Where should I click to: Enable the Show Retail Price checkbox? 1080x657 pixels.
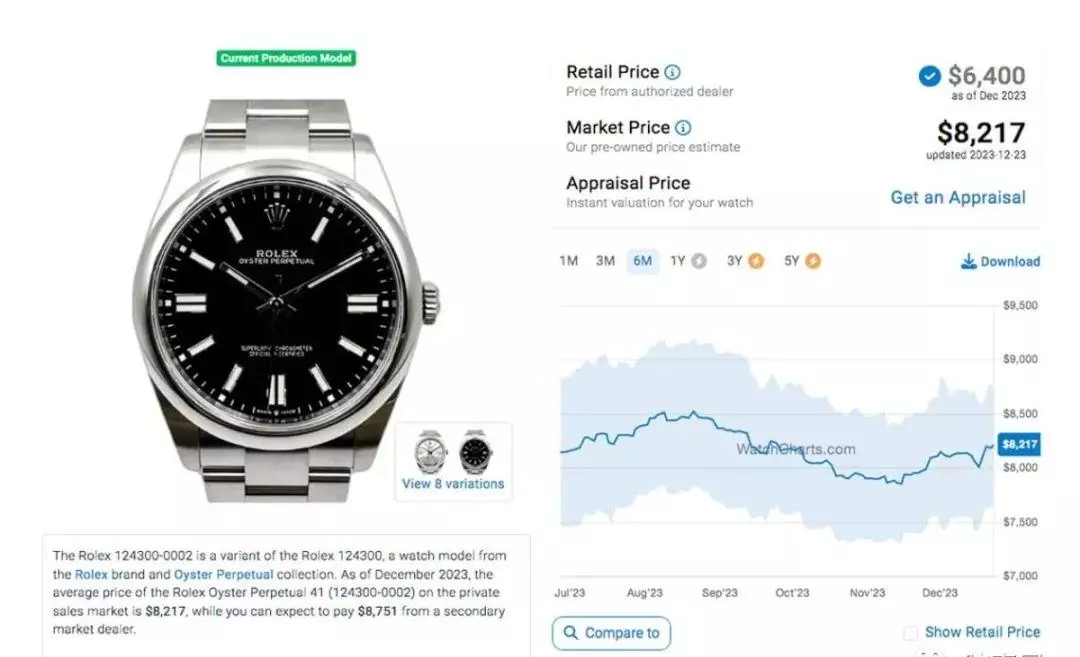click(911, 632)
